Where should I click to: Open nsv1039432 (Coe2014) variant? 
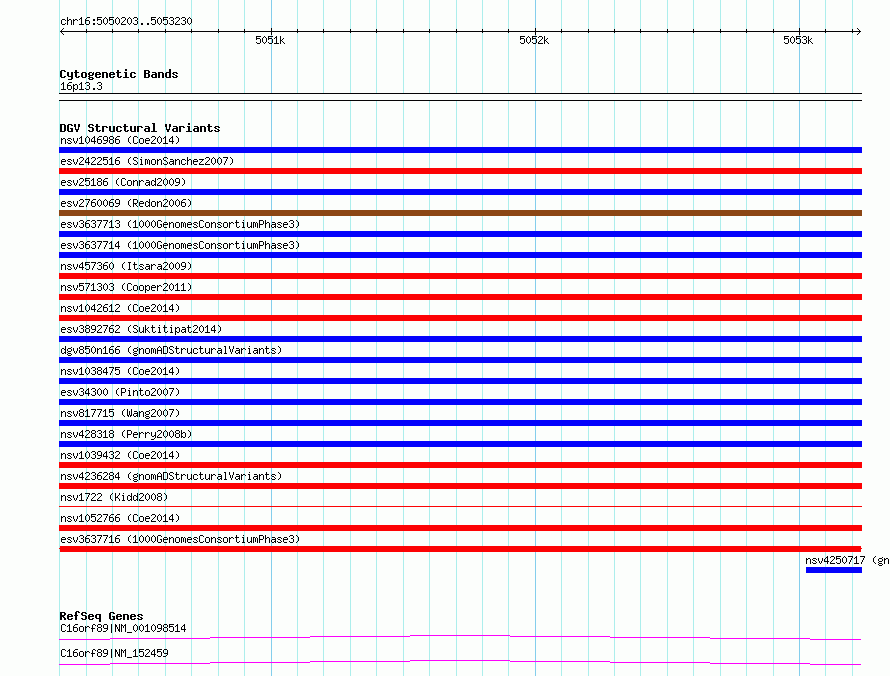(120, 455)
